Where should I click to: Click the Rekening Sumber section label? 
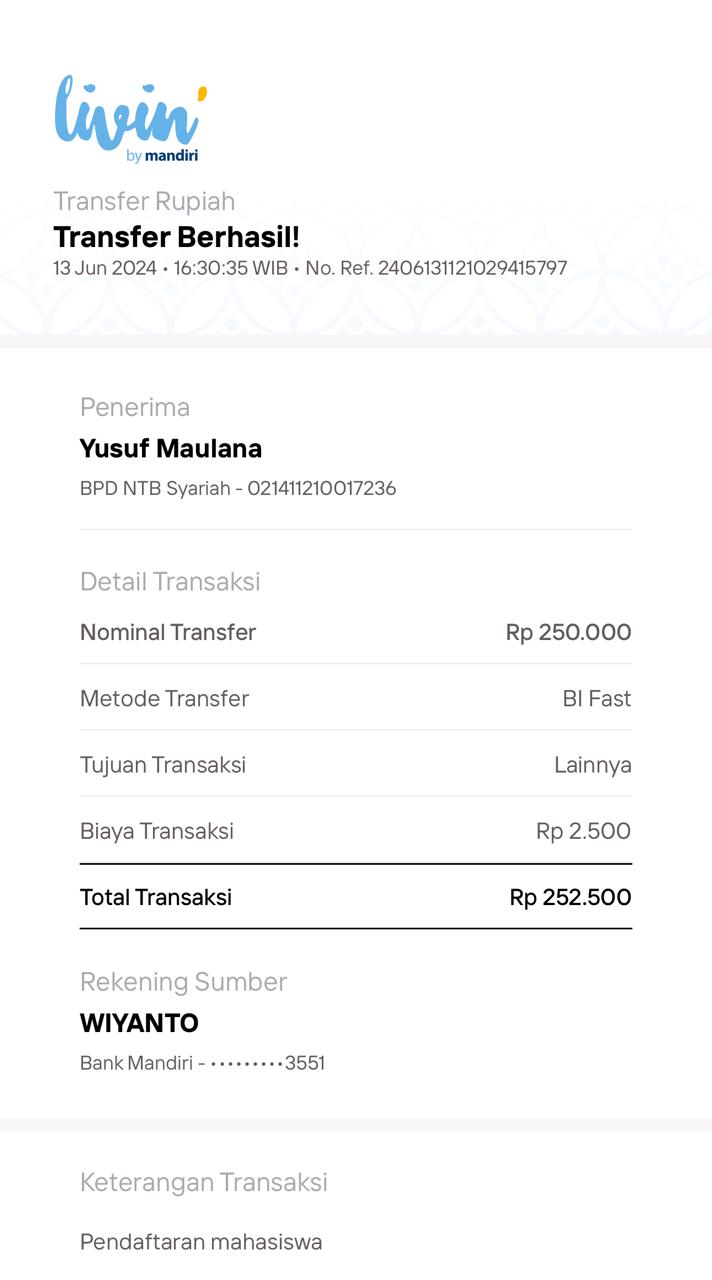tap(183, 982)
